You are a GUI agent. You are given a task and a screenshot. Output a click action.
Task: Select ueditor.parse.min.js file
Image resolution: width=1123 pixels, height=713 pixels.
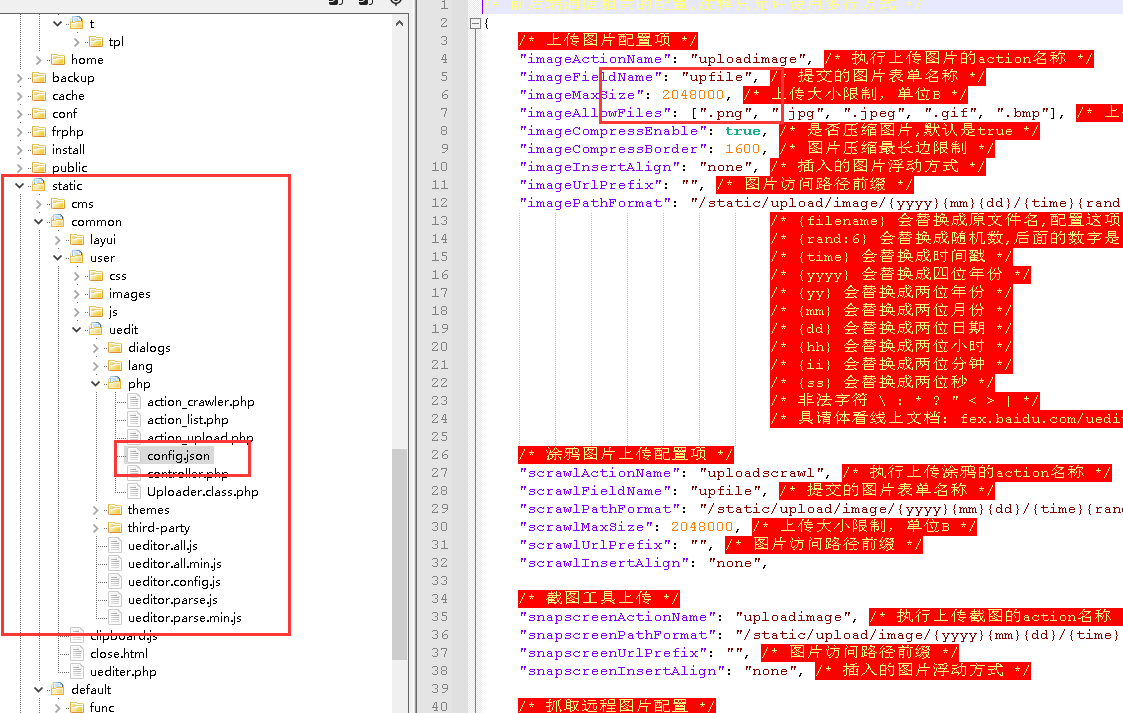[x=185, y=617]
